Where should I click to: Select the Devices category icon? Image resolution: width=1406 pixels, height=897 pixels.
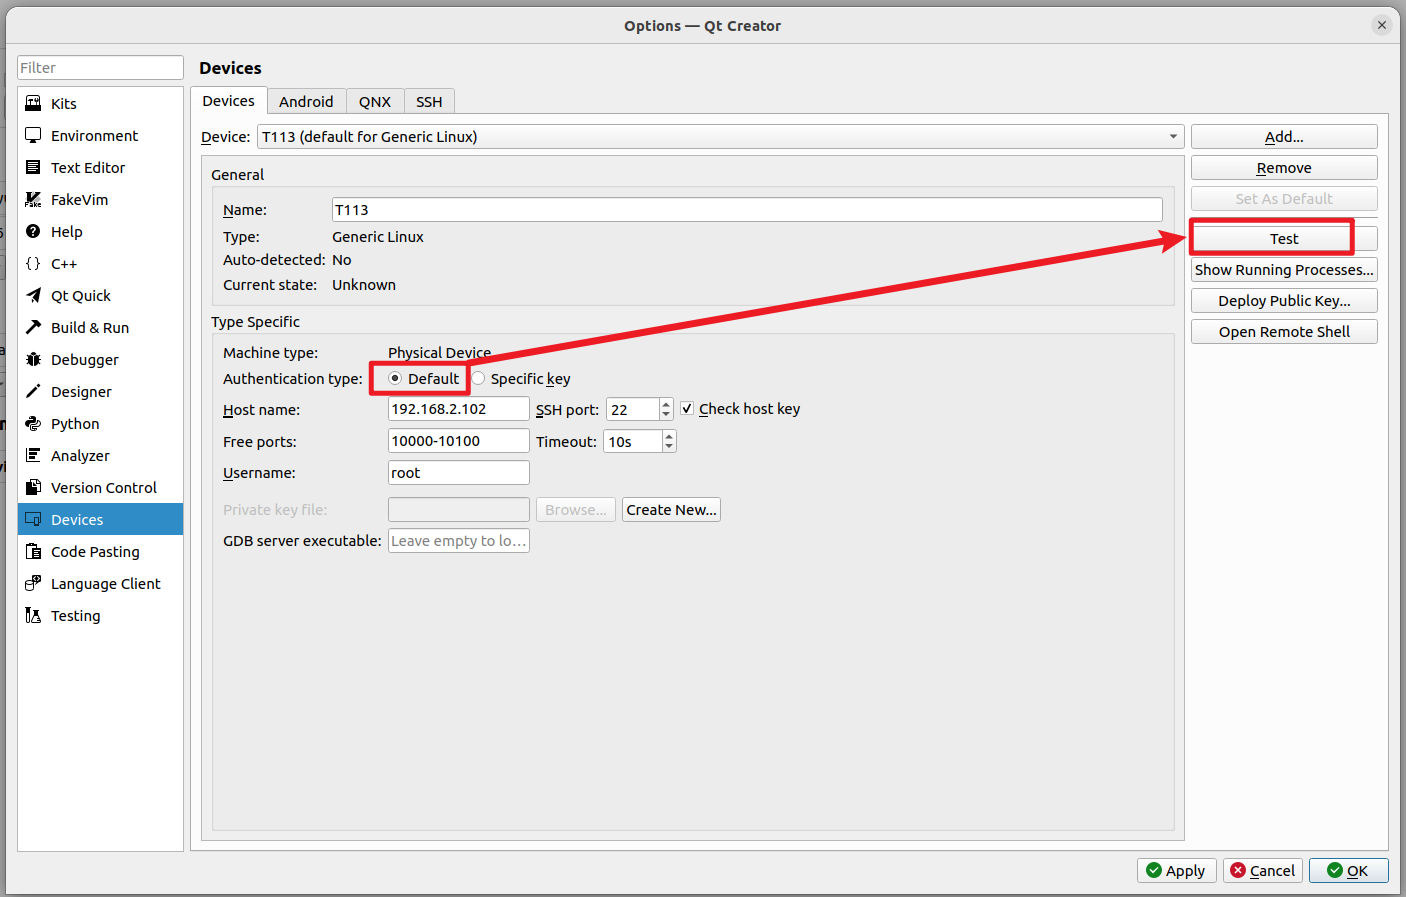click(x=33, y=520)
